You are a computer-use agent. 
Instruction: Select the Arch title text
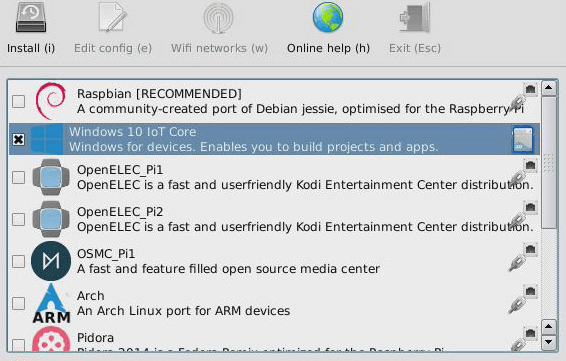point(91,296)
